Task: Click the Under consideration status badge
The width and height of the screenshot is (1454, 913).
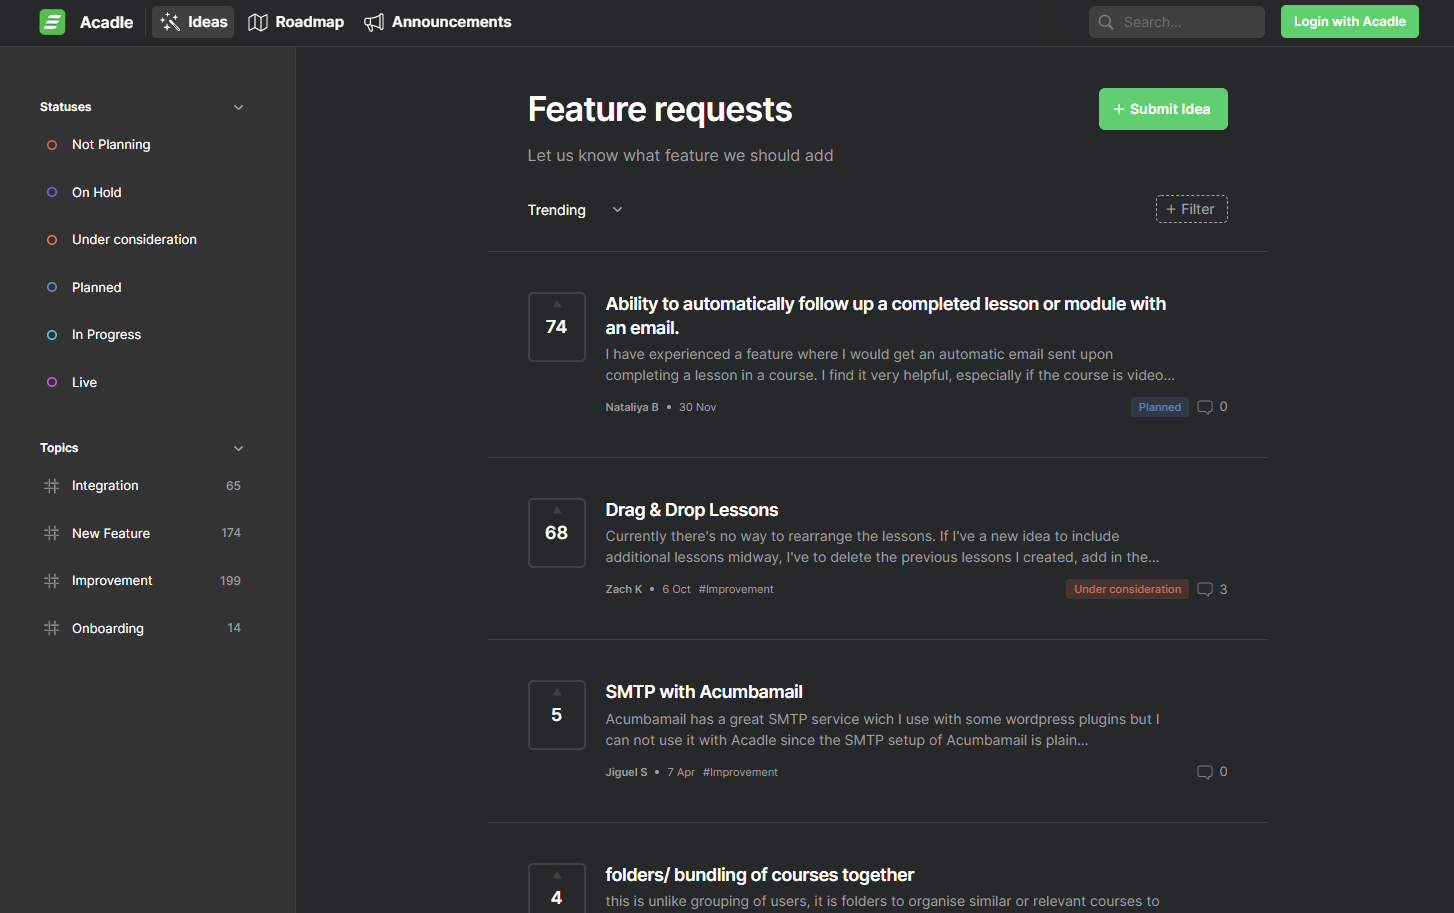Action: [x=1128, y=589]
